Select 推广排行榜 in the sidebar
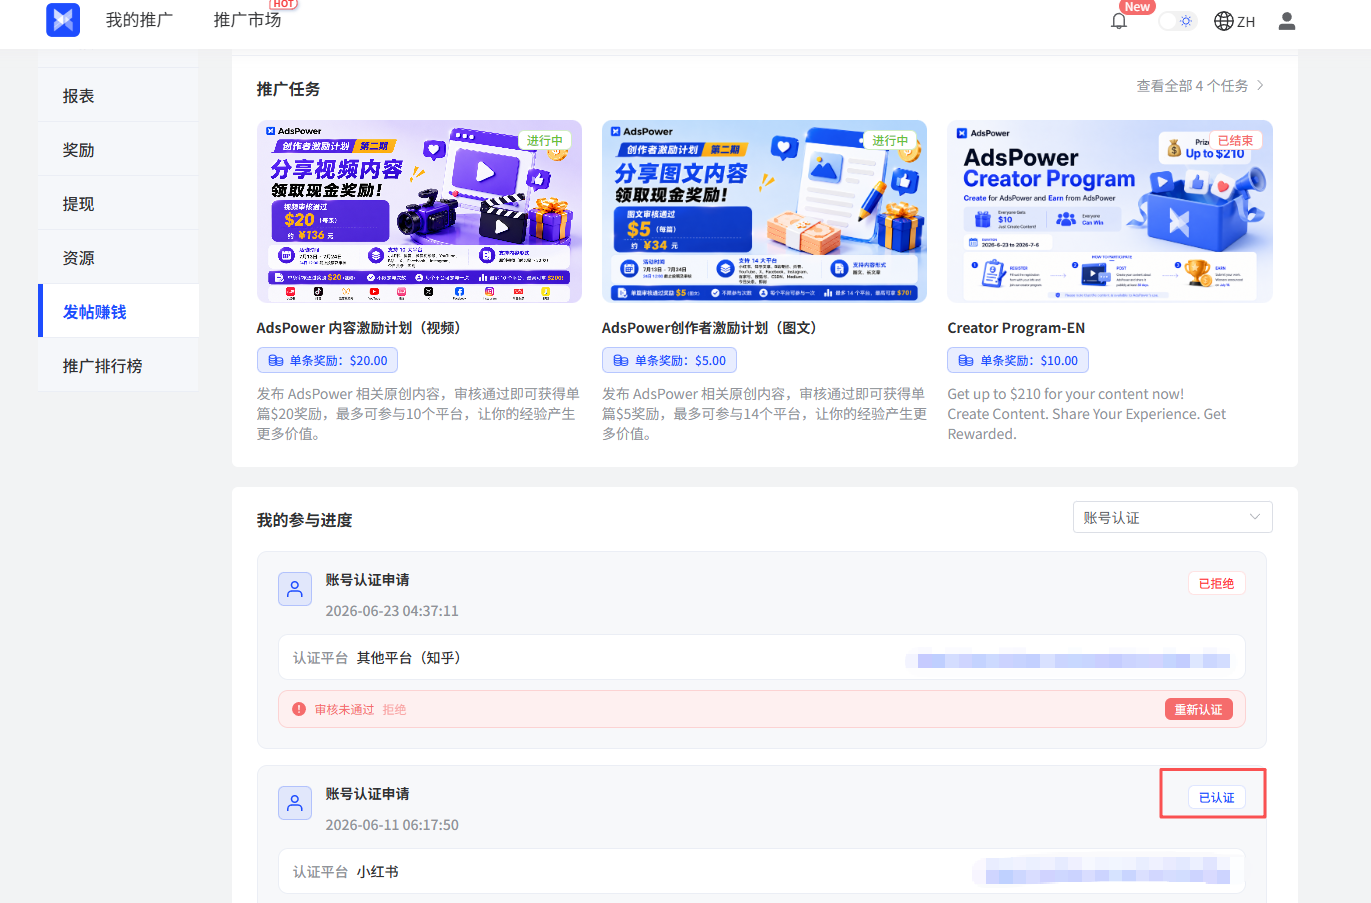Viewport: 1371px width, 903px height. (x=118, y=366)
